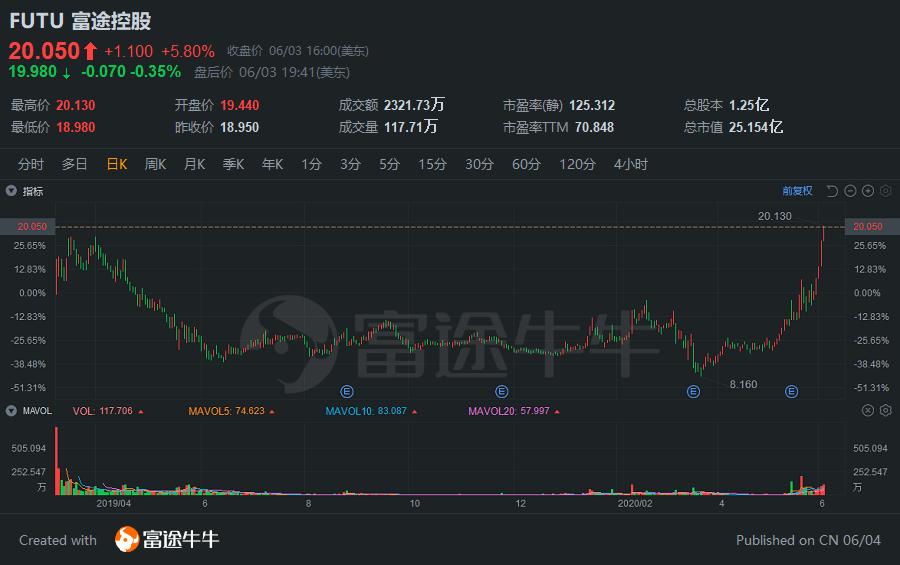Select the 日K daily candlestick tab

pos(117,164)
